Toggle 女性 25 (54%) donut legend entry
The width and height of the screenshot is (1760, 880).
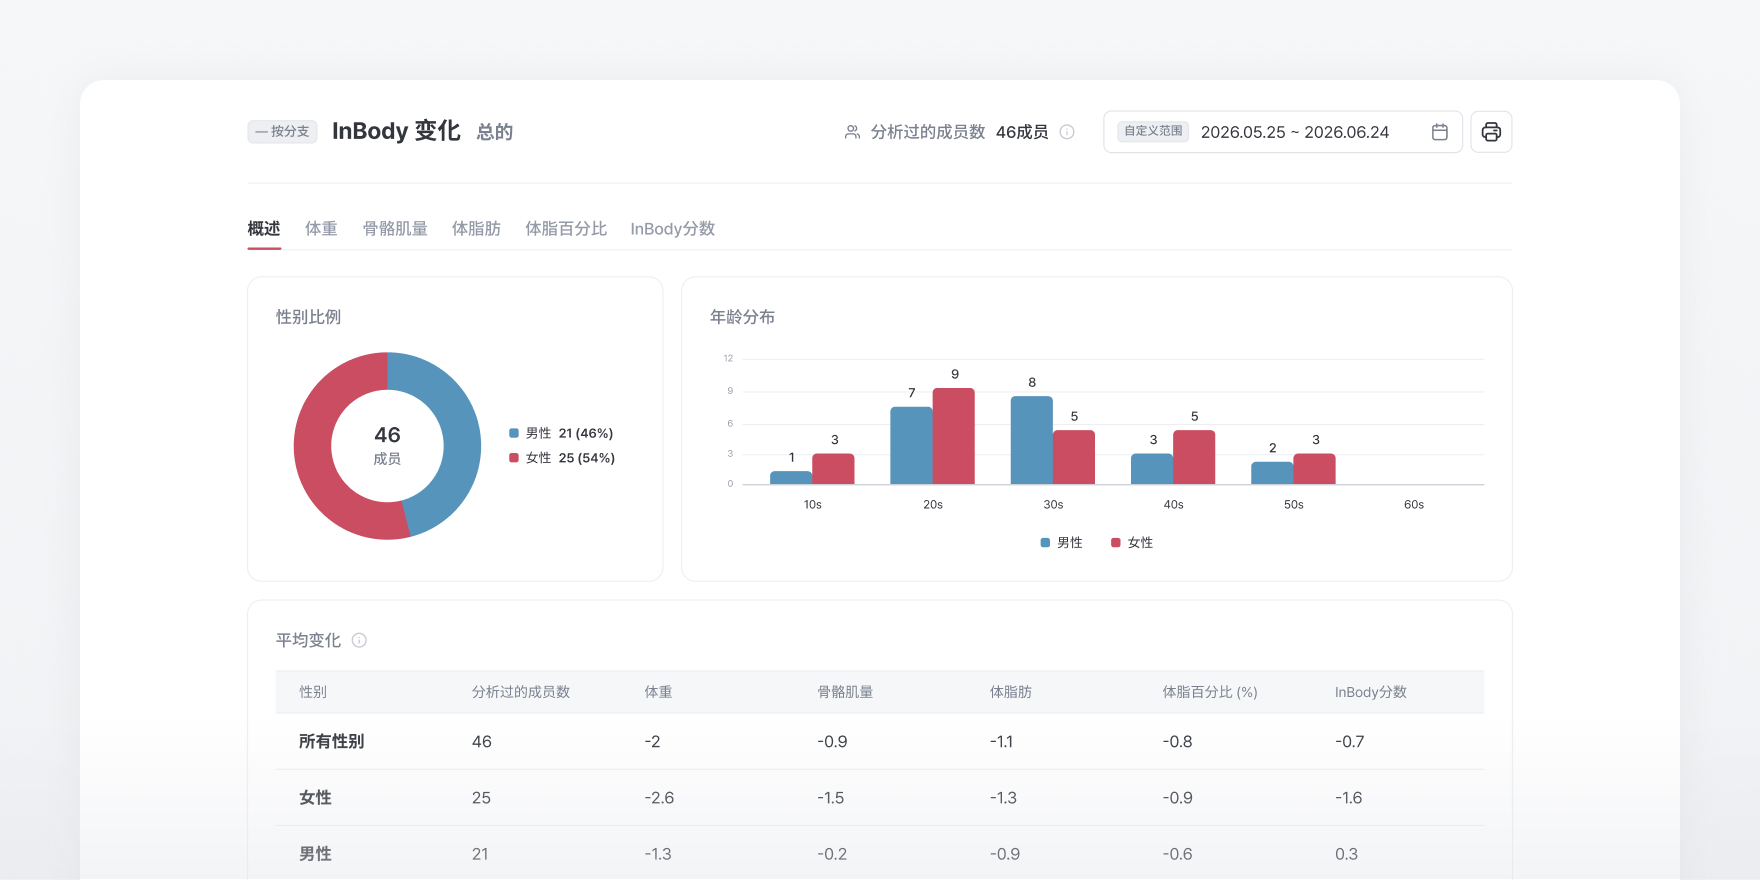(x=562, y=458)
